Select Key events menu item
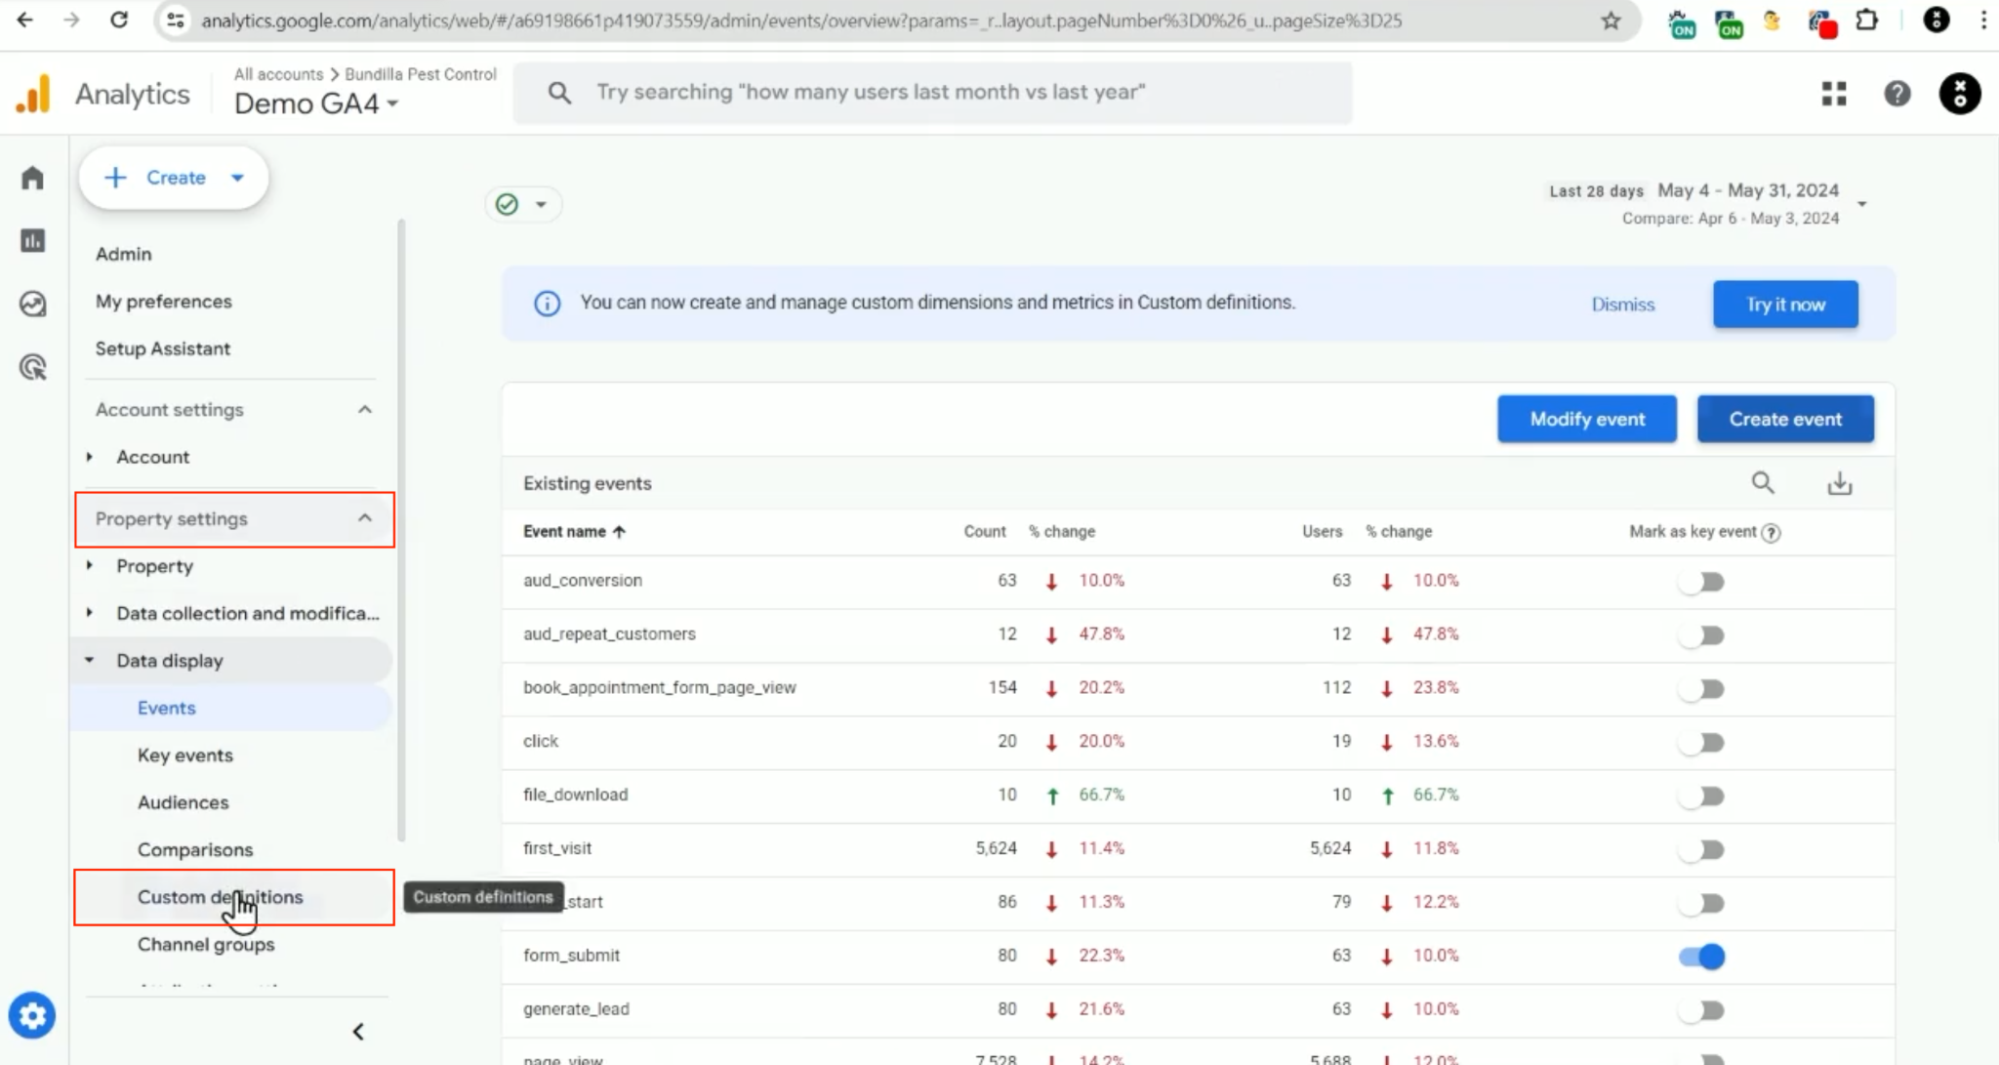The image size is (1999, 1065). (185, 755)
